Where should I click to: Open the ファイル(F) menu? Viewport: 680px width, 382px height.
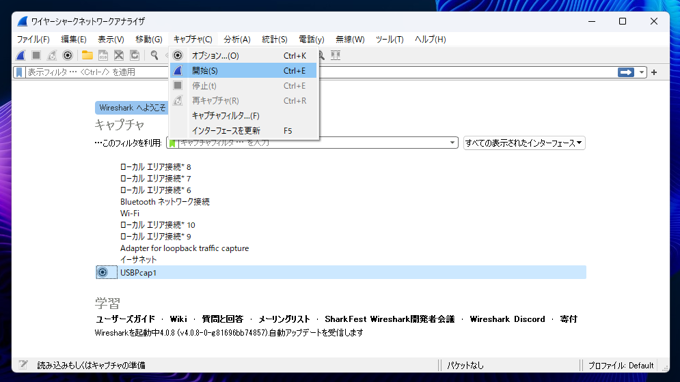point(33,39)
